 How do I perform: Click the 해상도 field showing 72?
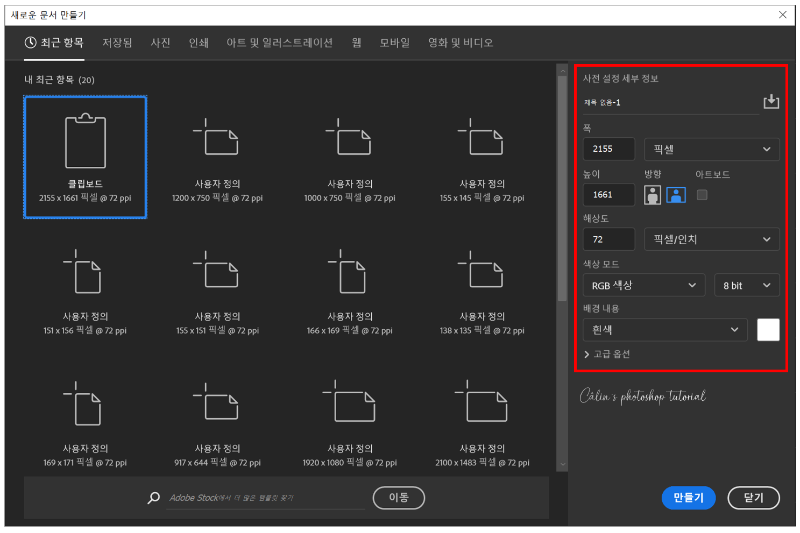tap(609, 239)
